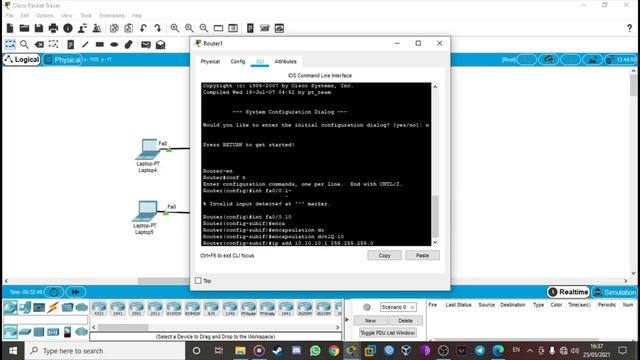Open a file using folder icon
This screenshot has width=640, height=360.
[x=24, y=28]
